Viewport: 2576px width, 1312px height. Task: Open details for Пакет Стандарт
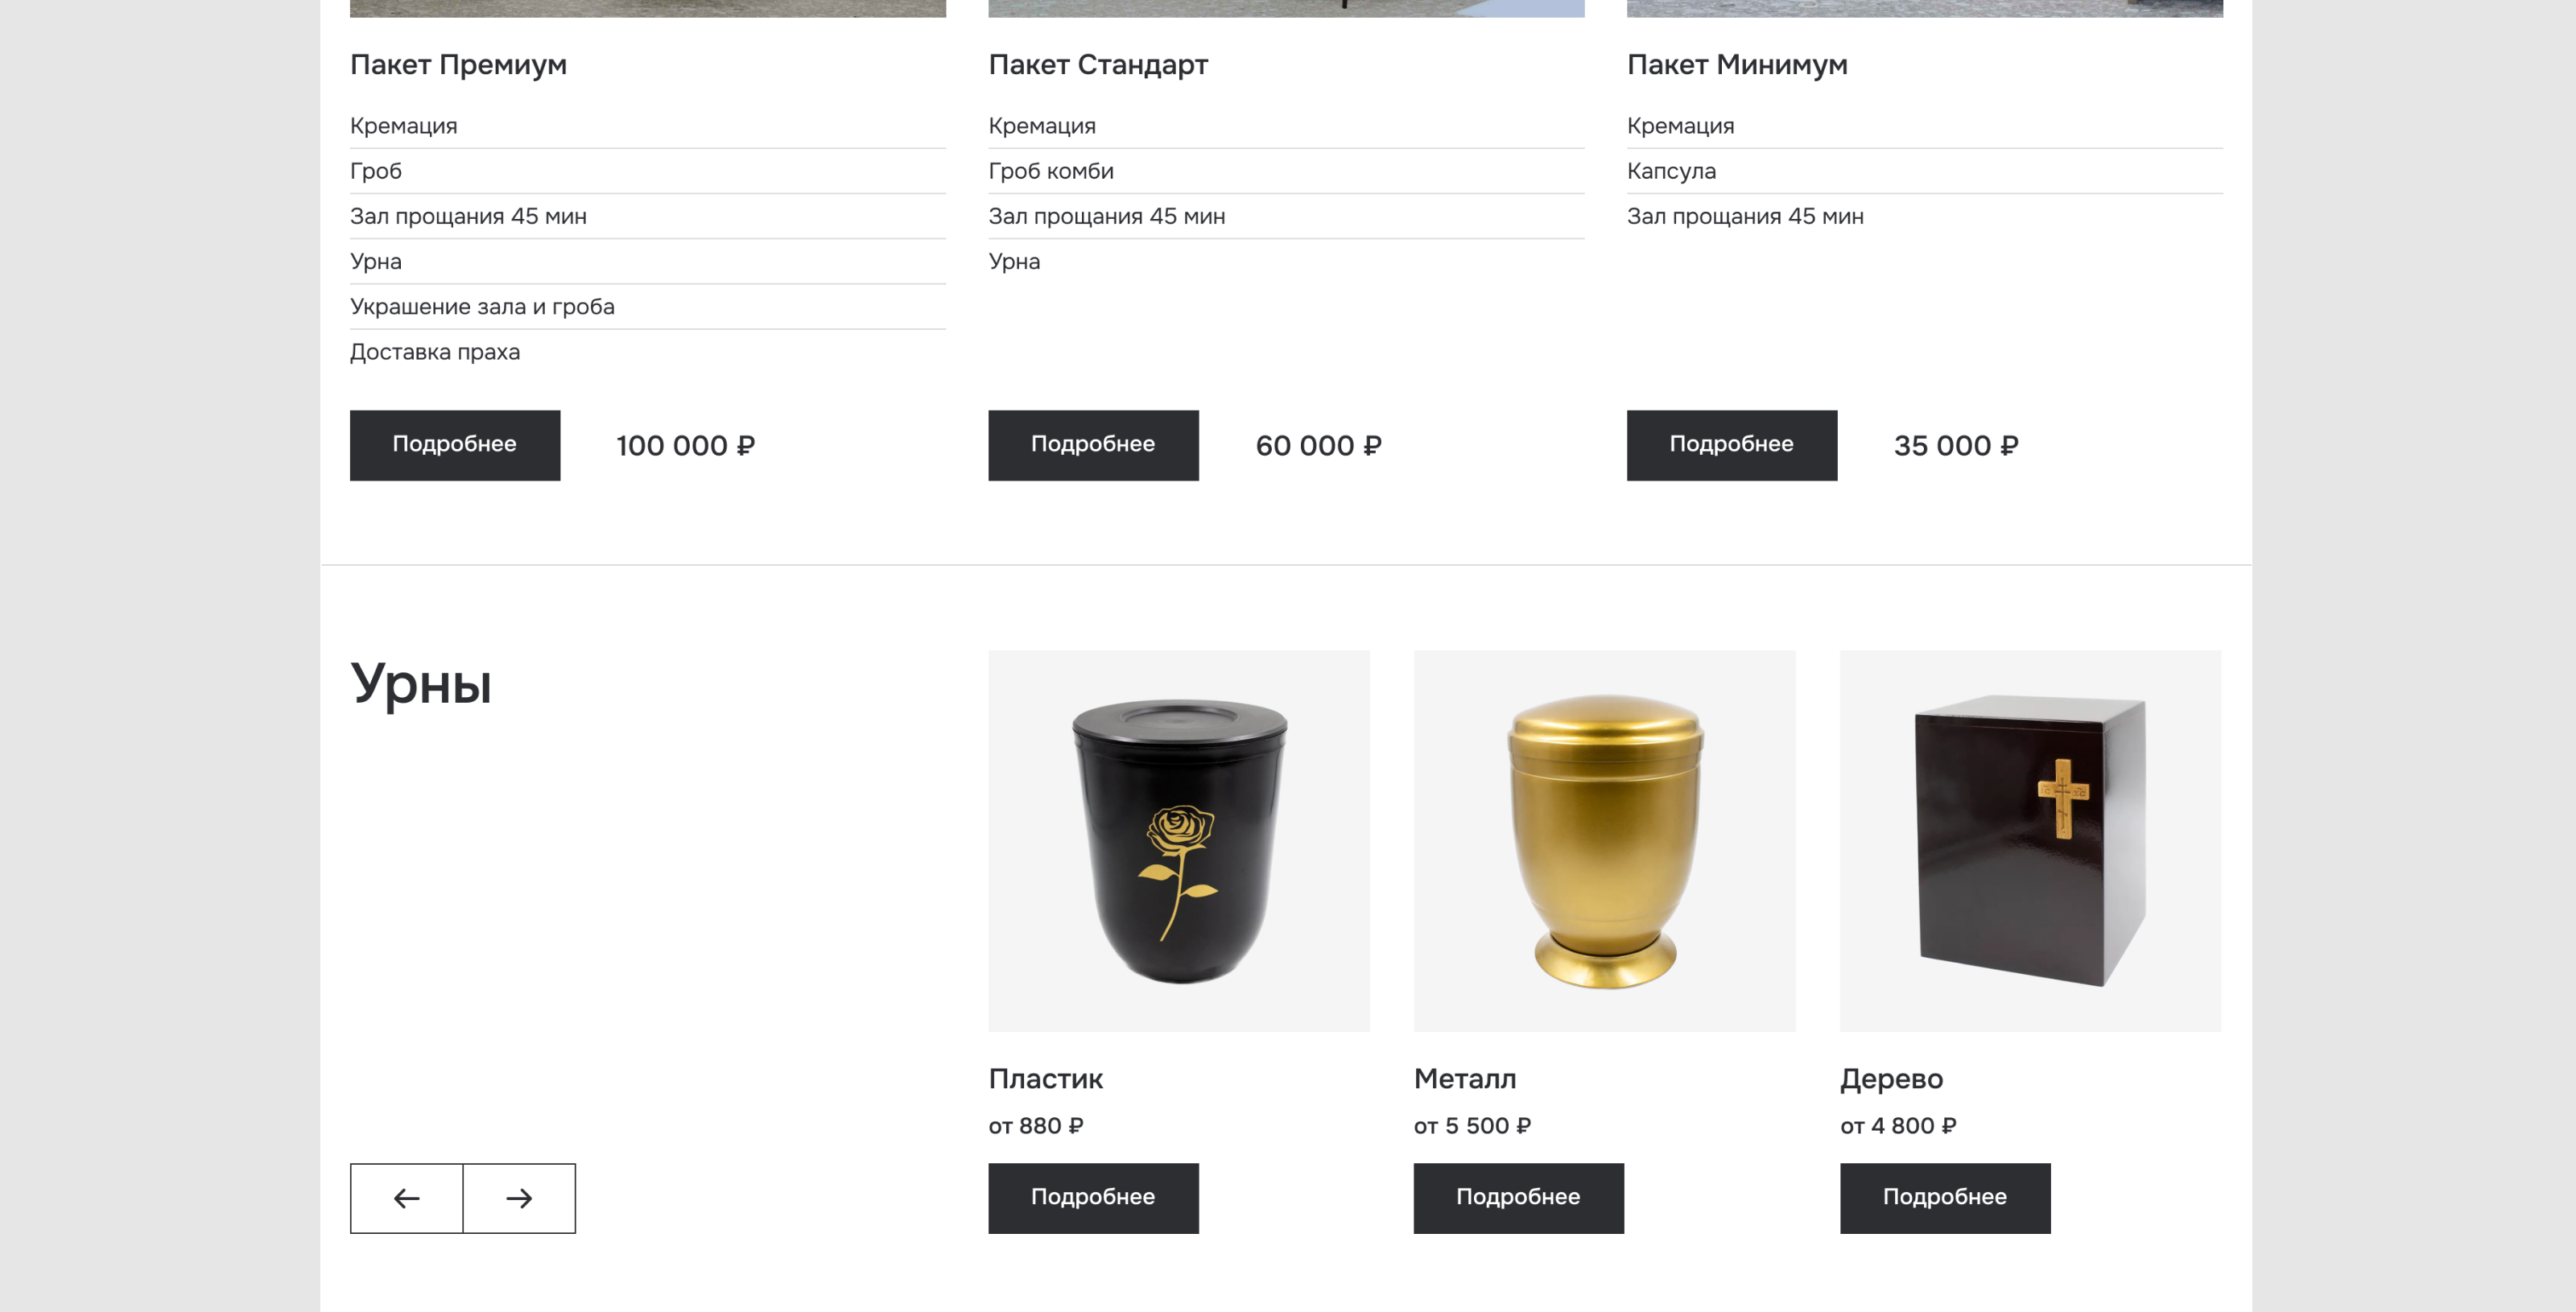pos(1093,445)
